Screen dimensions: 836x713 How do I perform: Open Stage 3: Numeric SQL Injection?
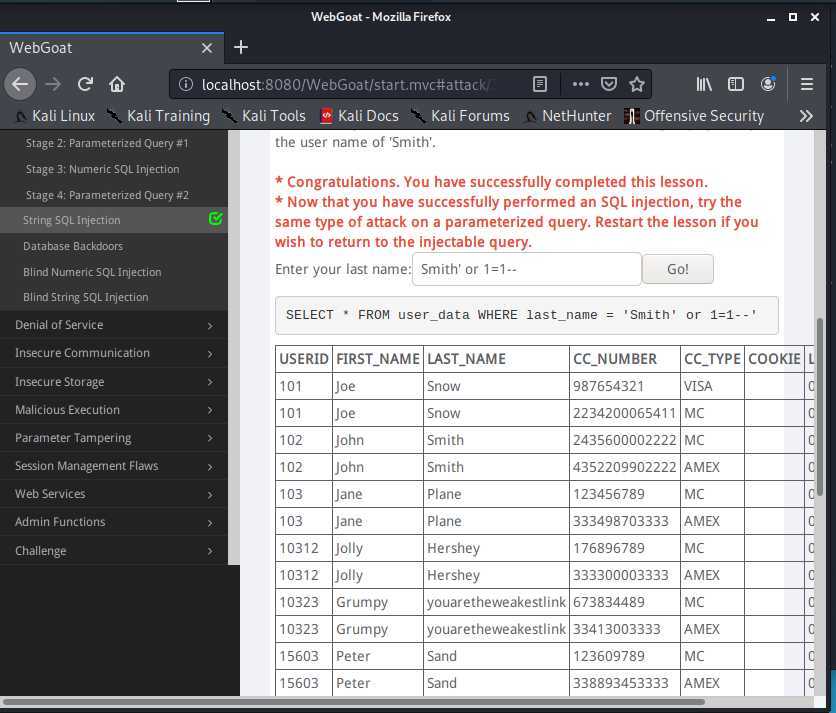pos(102,169)
